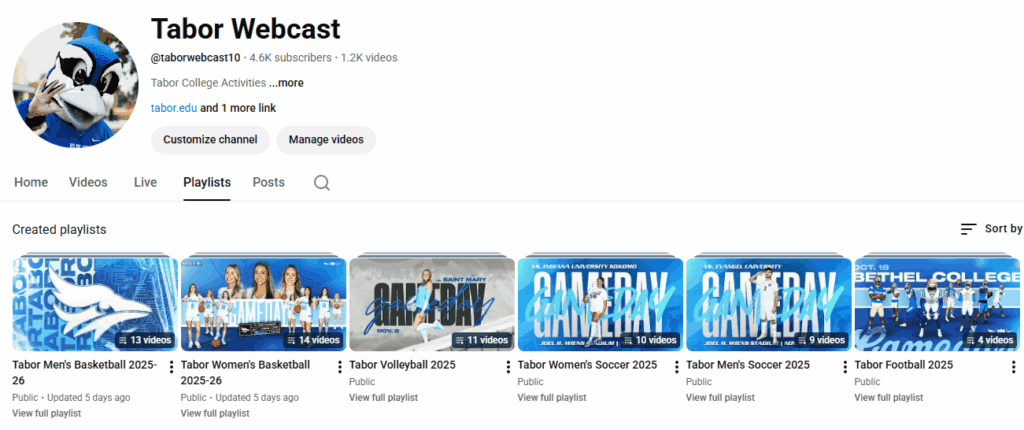Open options menu for Tabor Women's Soccer 2025
The height and width of the screenshot is (430, 1024).
[x=677, y=367]
